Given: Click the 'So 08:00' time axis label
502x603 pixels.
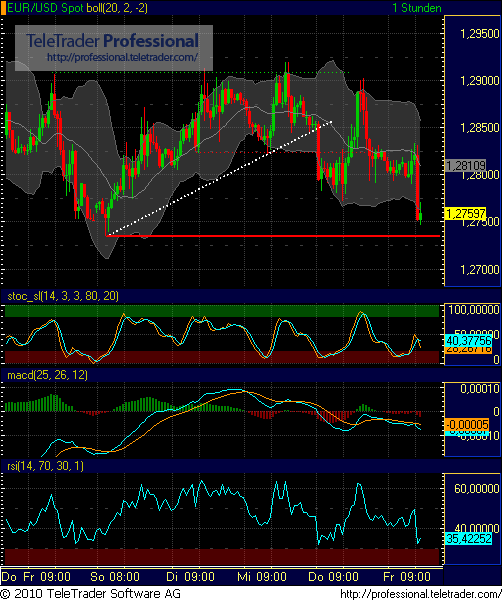Looking at the screenshot, I should (115, 577).
